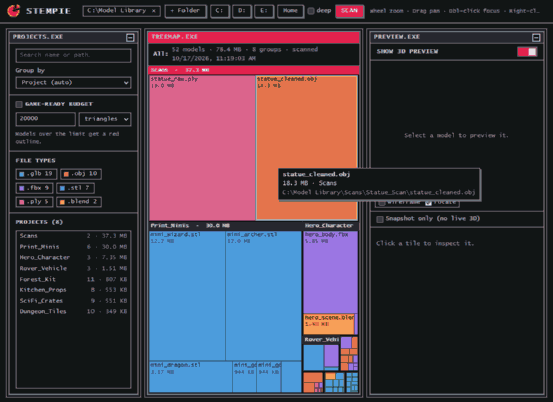Enable the deep scan checkbox
Image resolution: width=553 pixels, height=402 pixels.
point(311,11)
